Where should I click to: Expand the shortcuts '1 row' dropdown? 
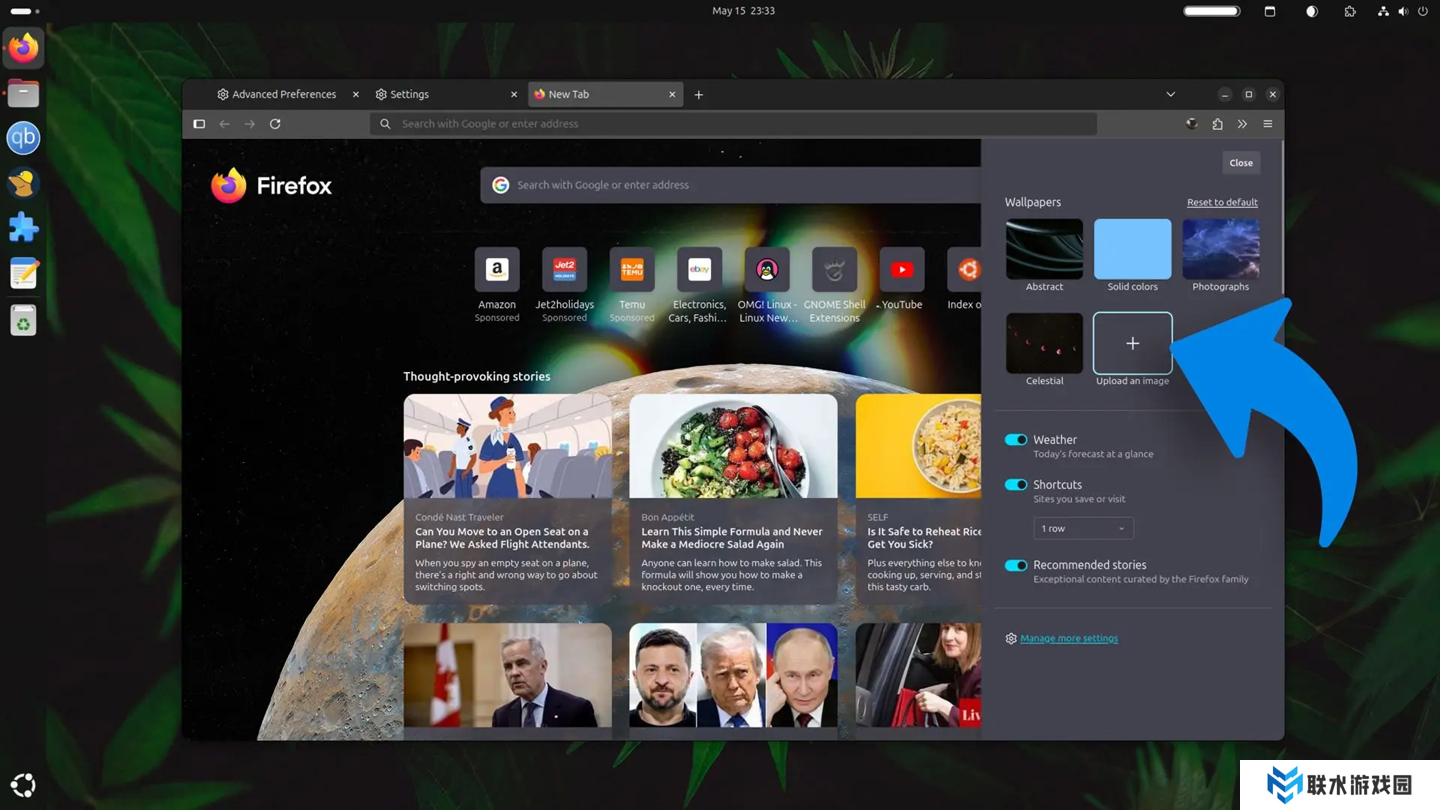tap(1083, 528)
